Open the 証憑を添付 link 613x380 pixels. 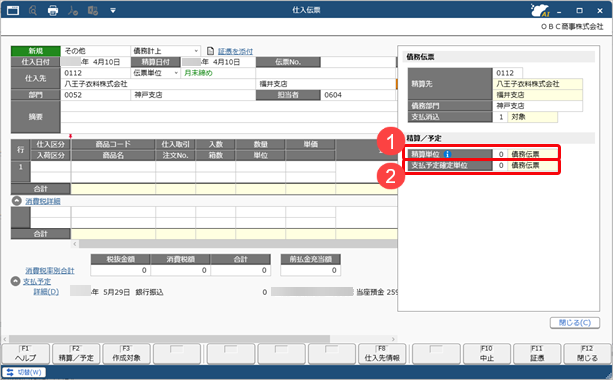(x=235, y=51)
